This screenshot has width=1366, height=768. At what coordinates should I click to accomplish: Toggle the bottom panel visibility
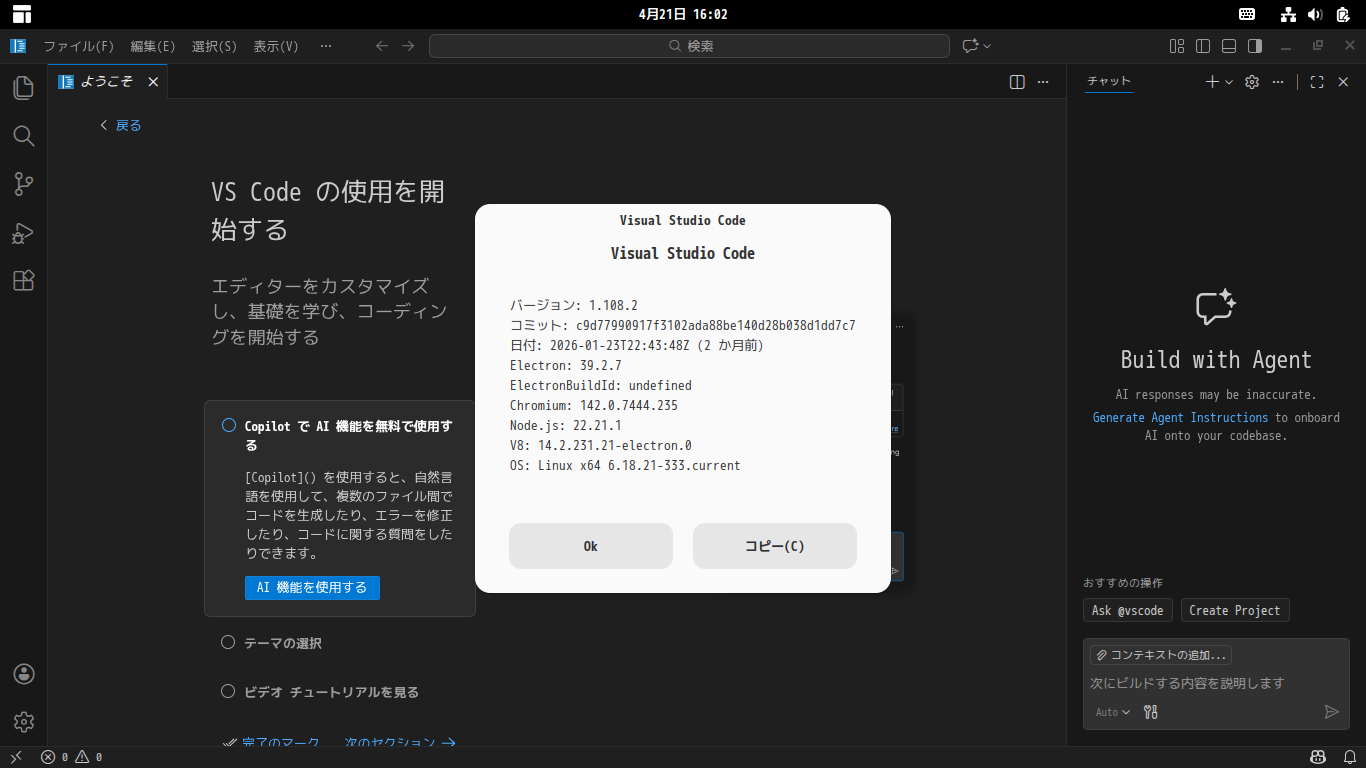tap(1229, 46)
